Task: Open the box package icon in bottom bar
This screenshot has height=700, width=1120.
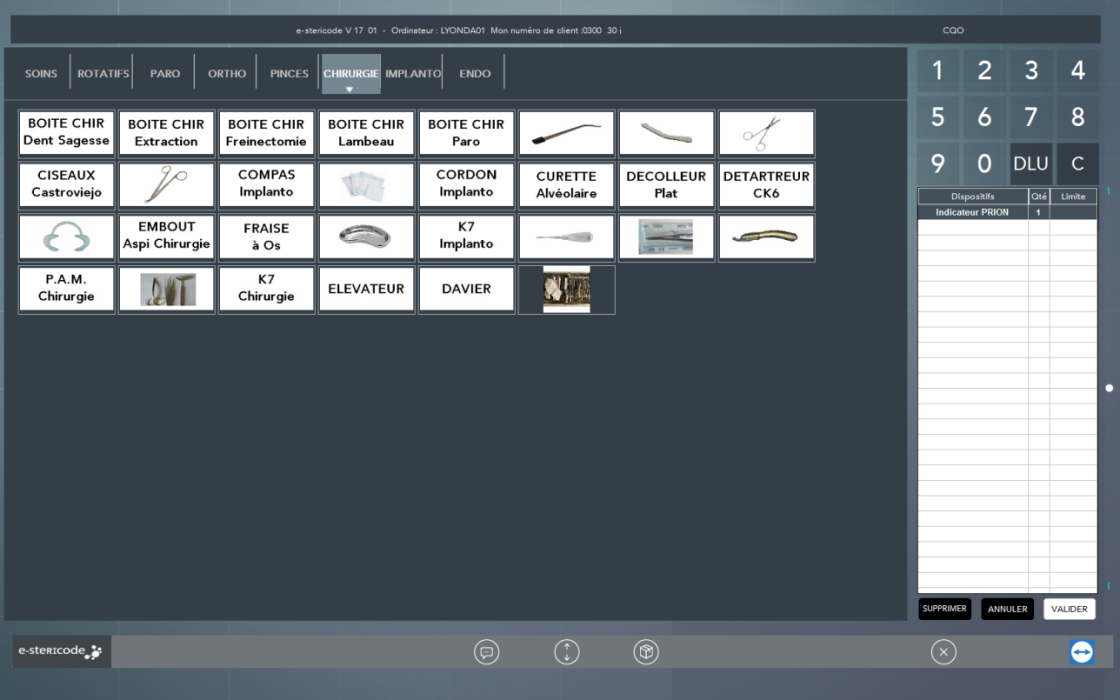Action: click(646, 651)
